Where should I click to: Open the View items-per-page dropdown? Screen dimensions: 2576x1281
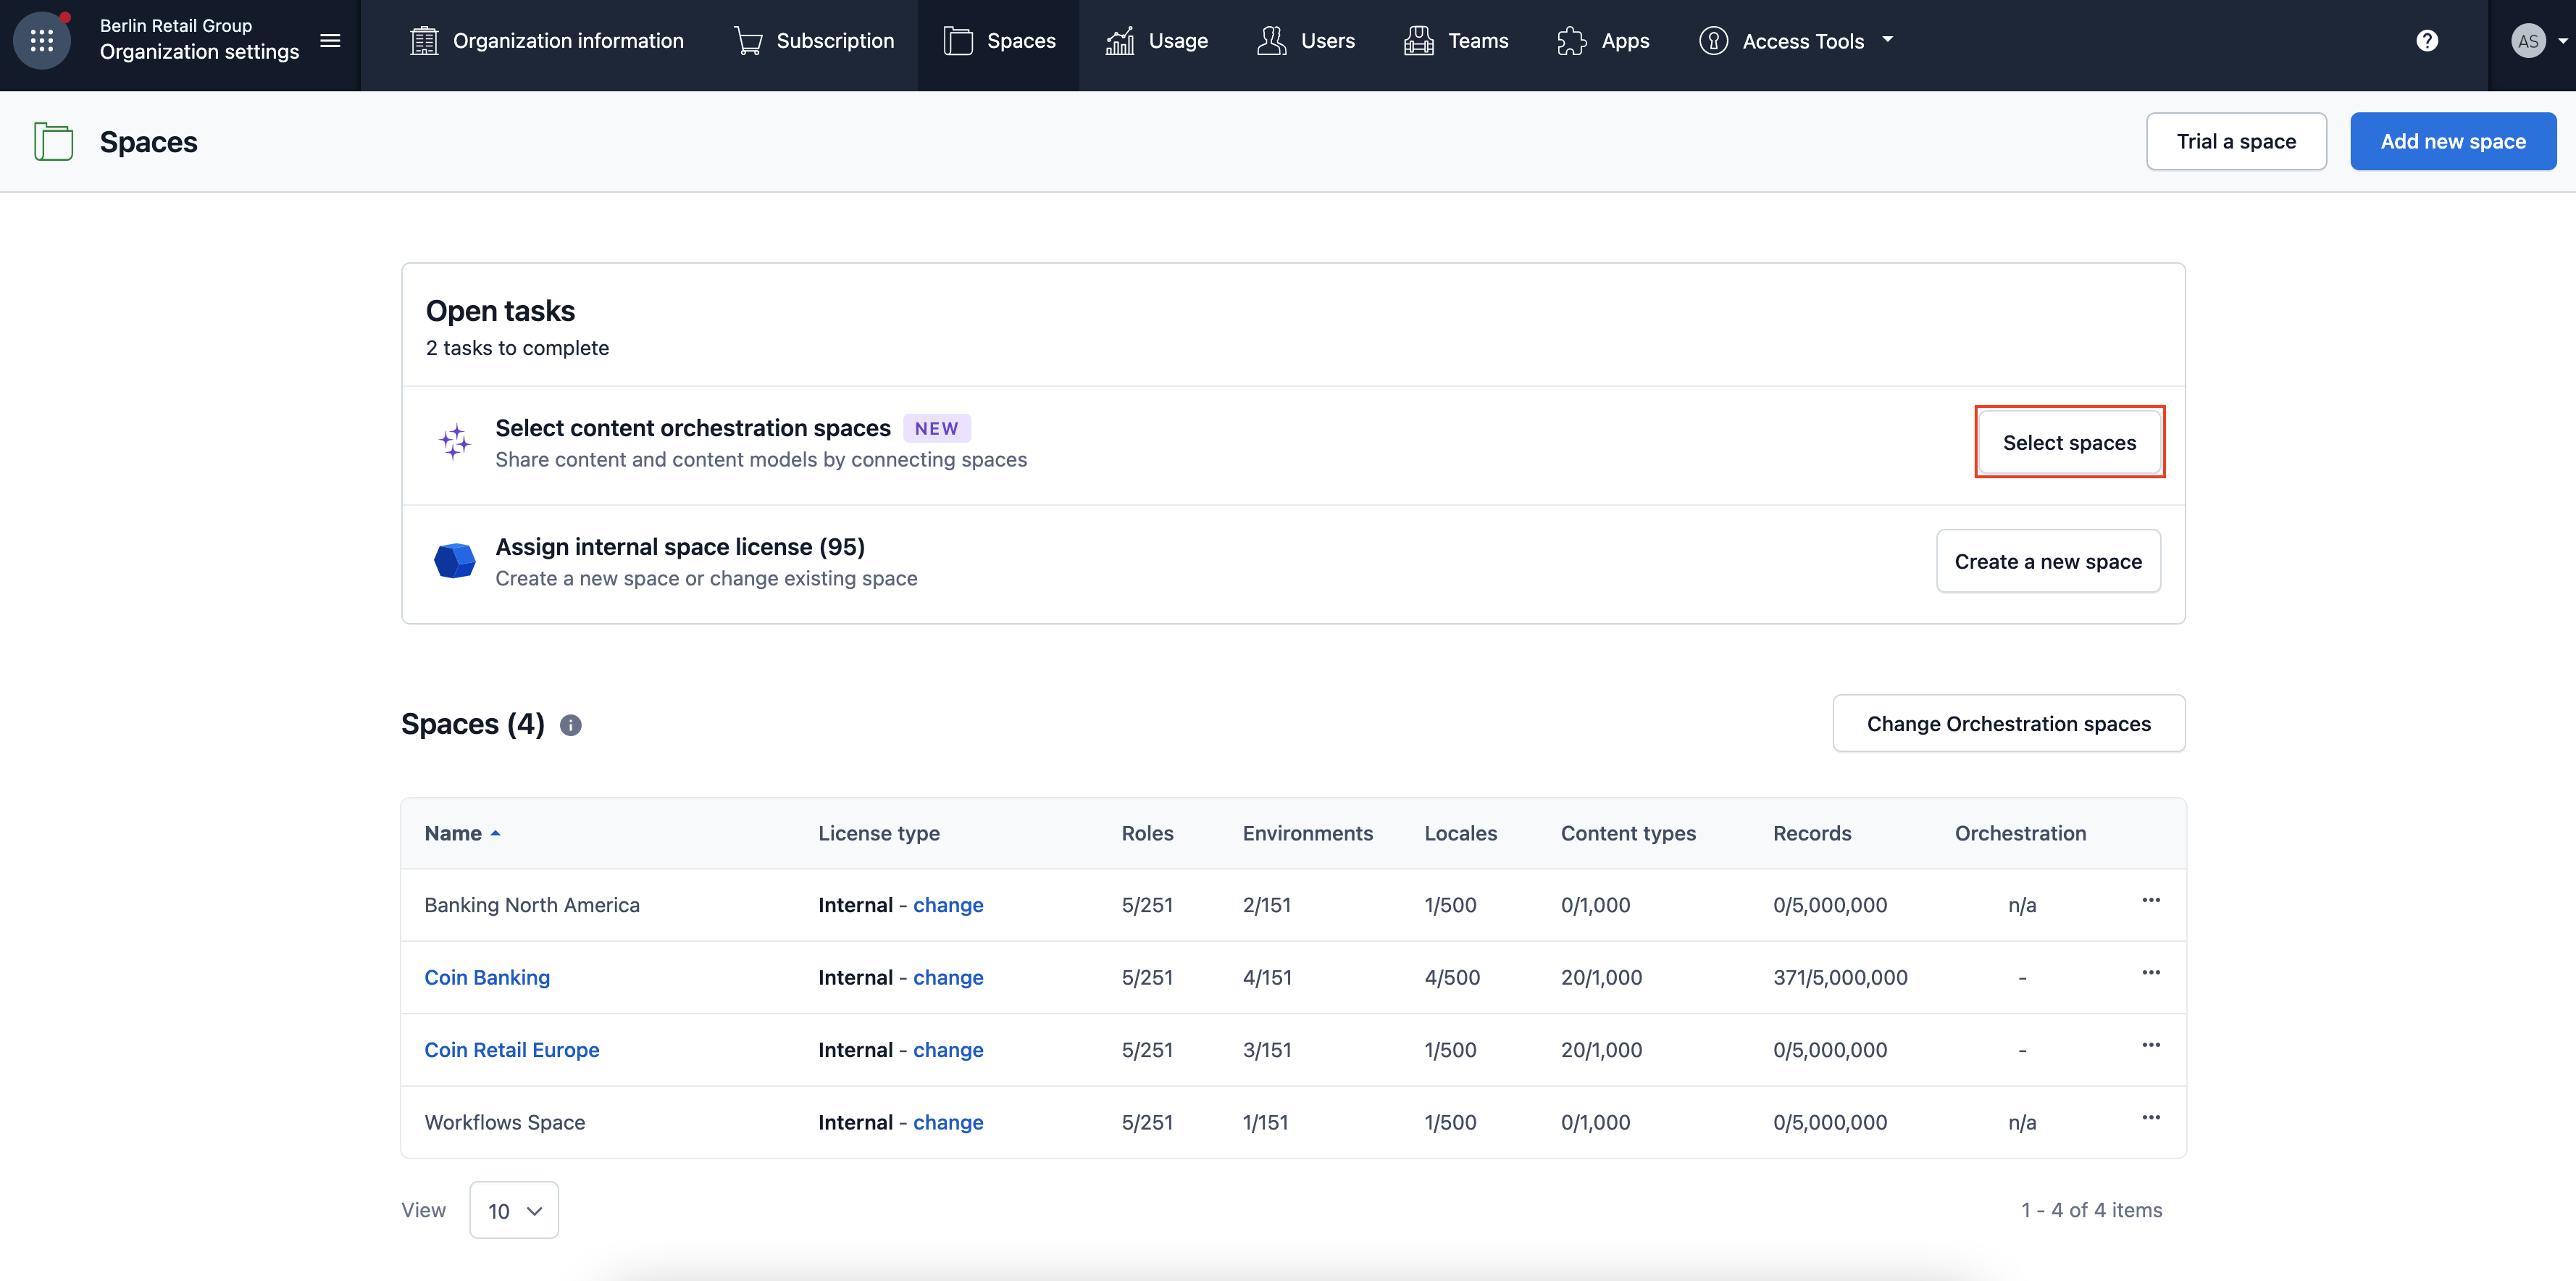(x=514, y=1211)
